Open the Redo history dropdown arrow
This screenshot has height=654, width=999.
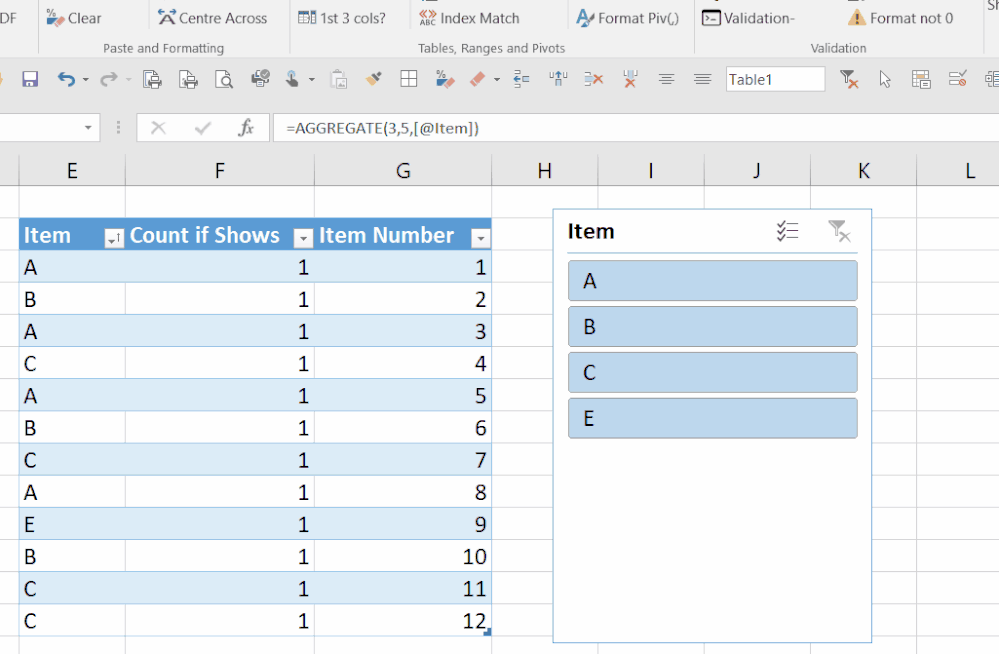(128, 80)
